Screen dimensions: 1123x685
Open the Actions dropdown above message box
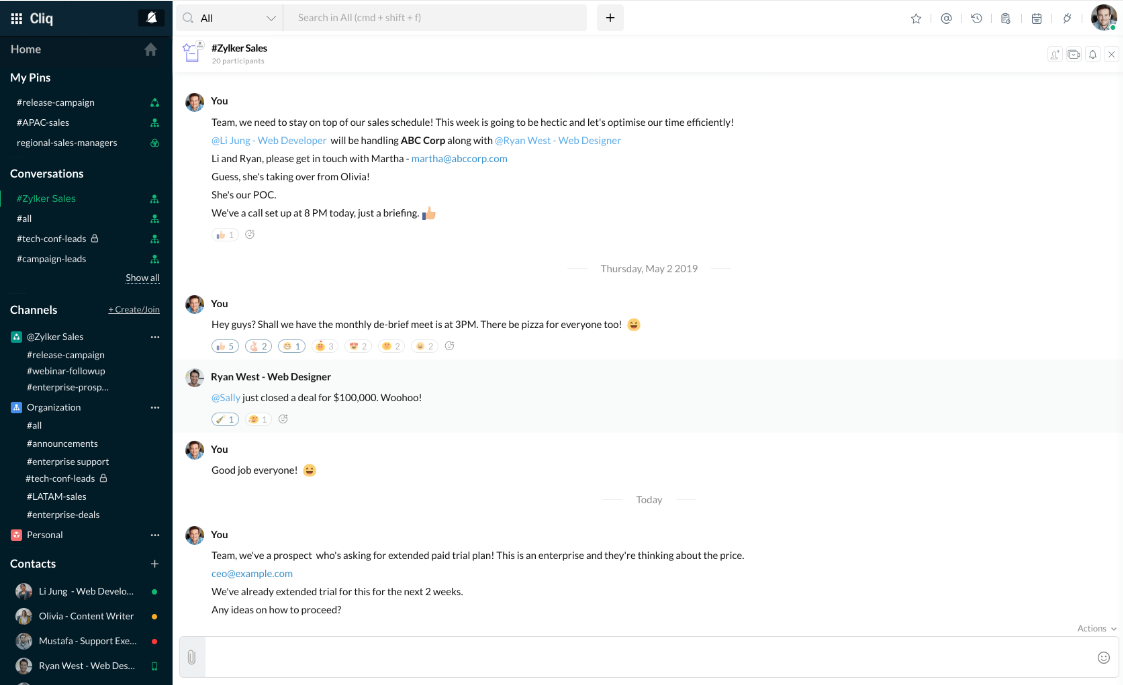click(1097, 628)
